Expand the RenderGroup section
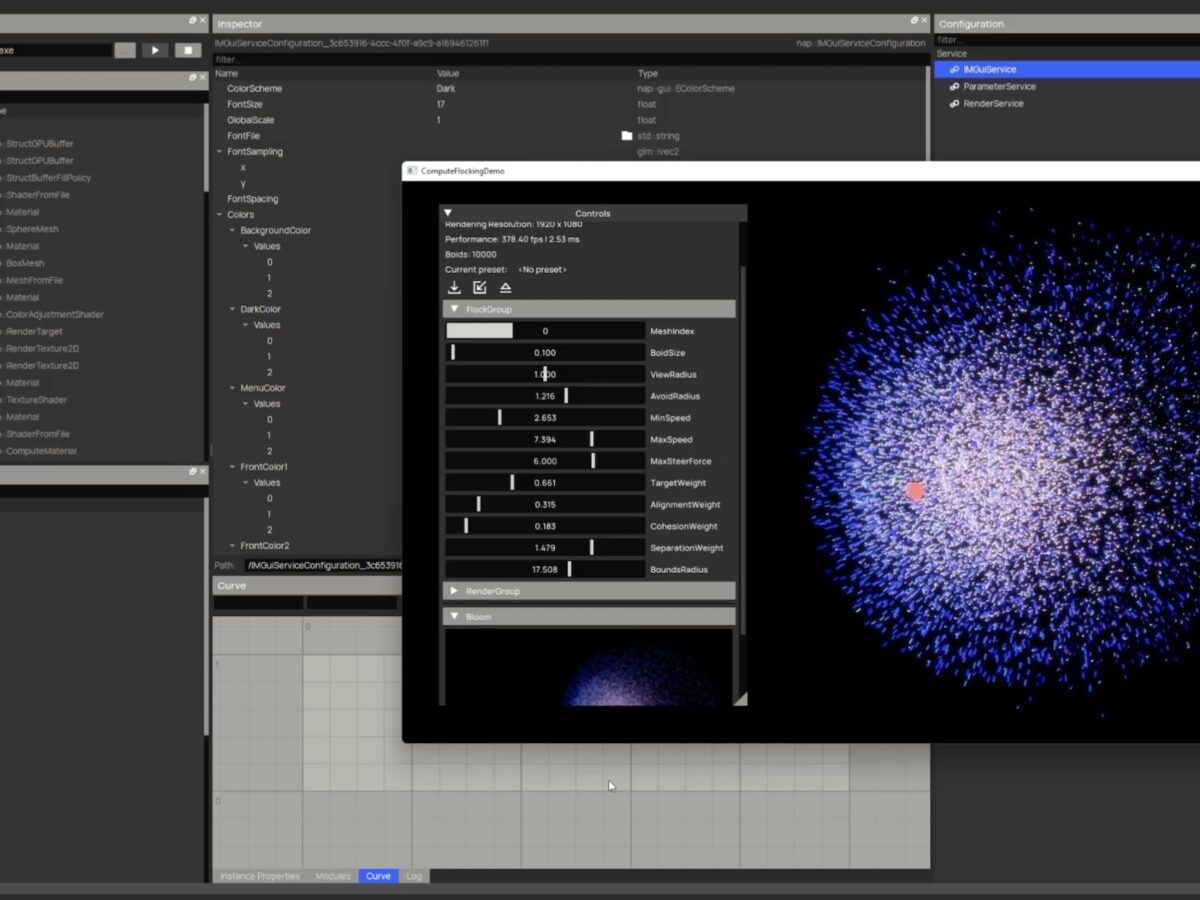 pyautogui.click(x=455, y=591)
